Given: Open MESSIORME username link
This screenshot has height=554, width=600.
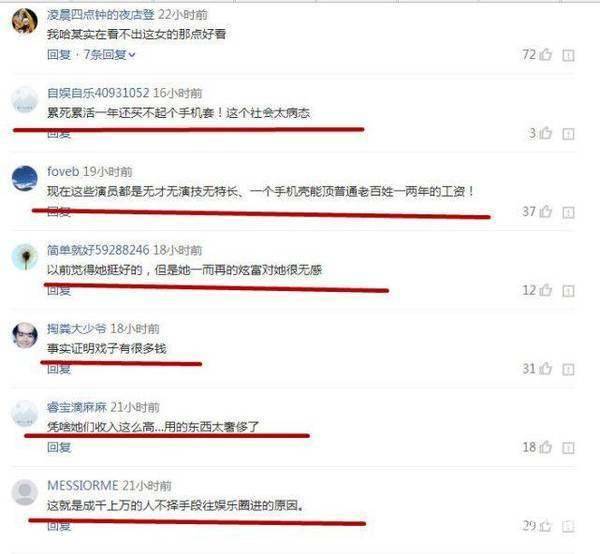Looking at the screenshot, I should click(82, 486).
